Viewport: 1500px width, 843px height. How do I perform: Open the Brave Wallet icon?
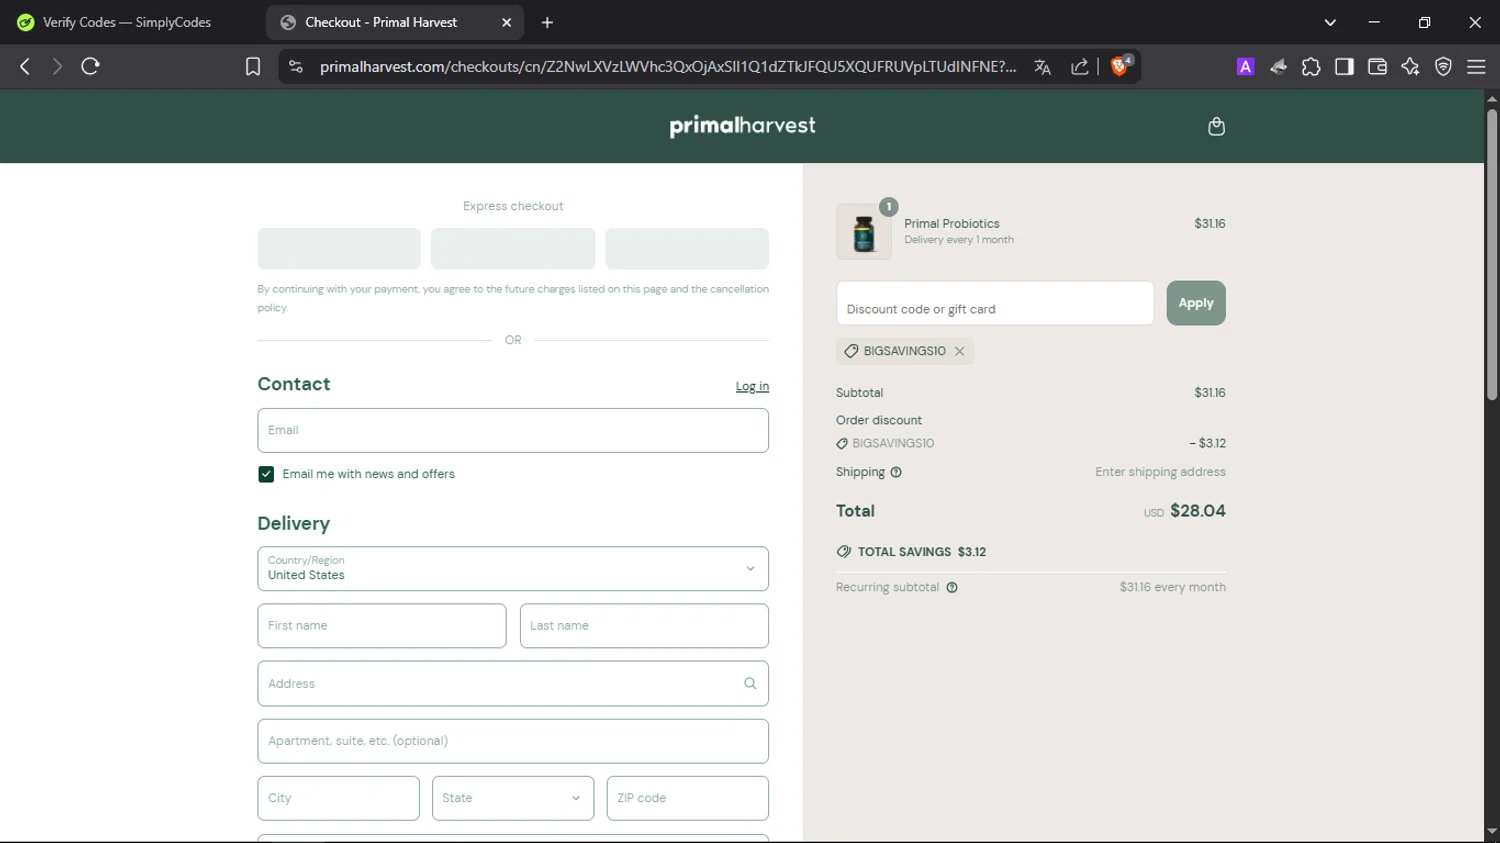coord(1377,66)
